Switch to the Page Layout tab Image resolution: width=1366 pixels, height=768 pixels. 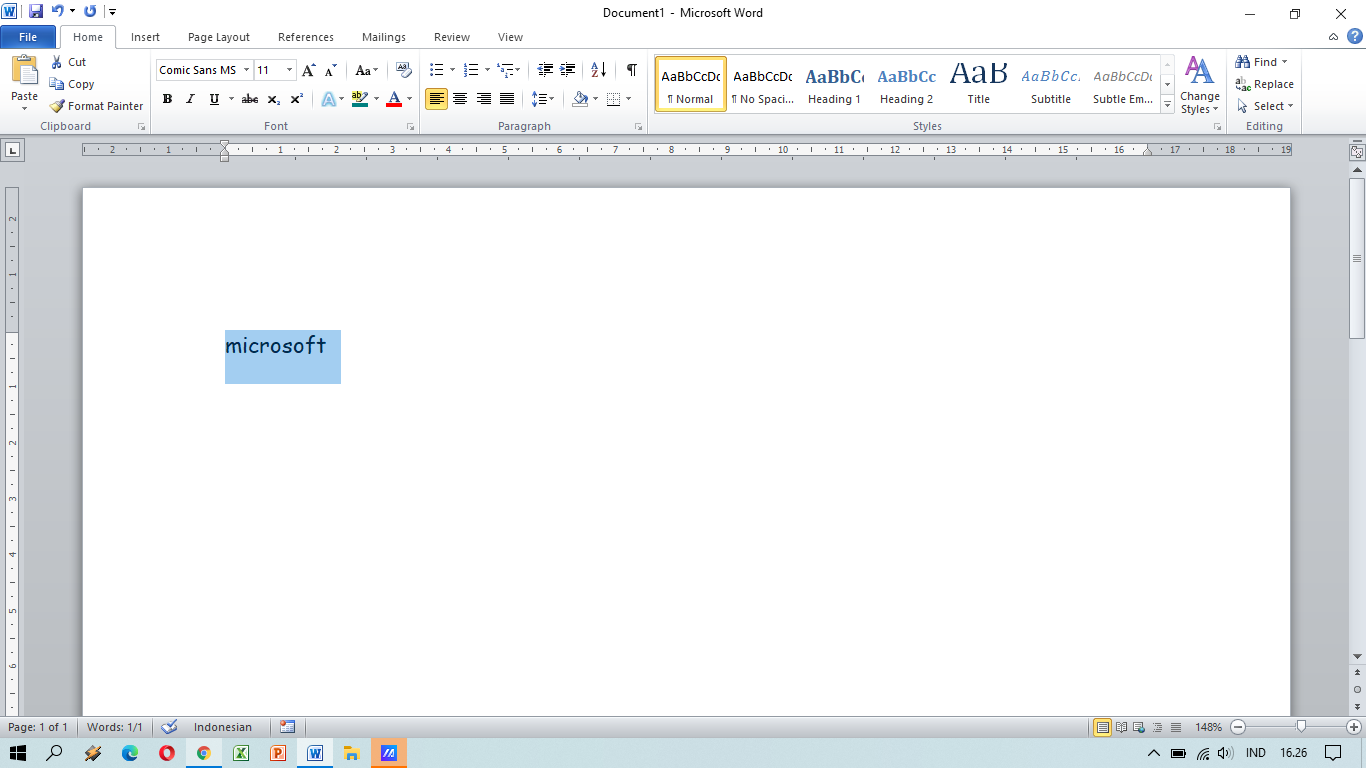click(219, 37)
